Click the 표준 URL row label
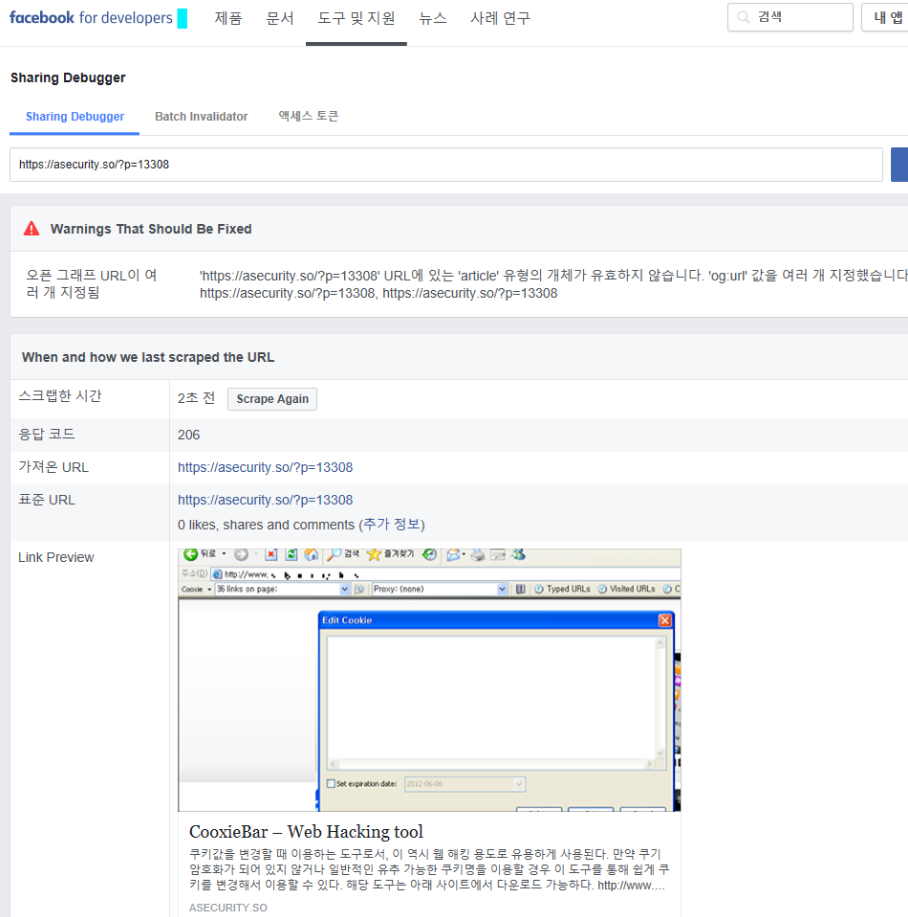Image resolution: width=908 pixels, height=917 pixels. [47, 500]
